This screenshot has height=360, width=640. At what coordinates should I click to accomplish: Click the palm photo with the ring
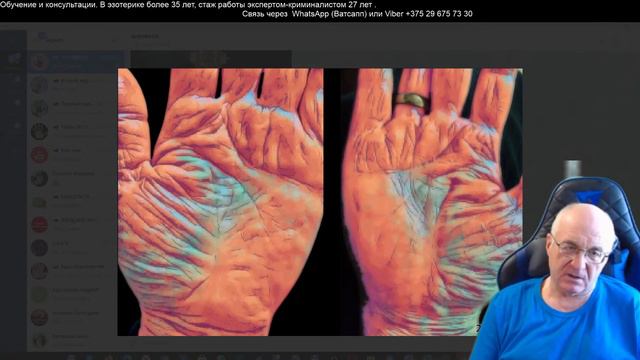[431, 202]
